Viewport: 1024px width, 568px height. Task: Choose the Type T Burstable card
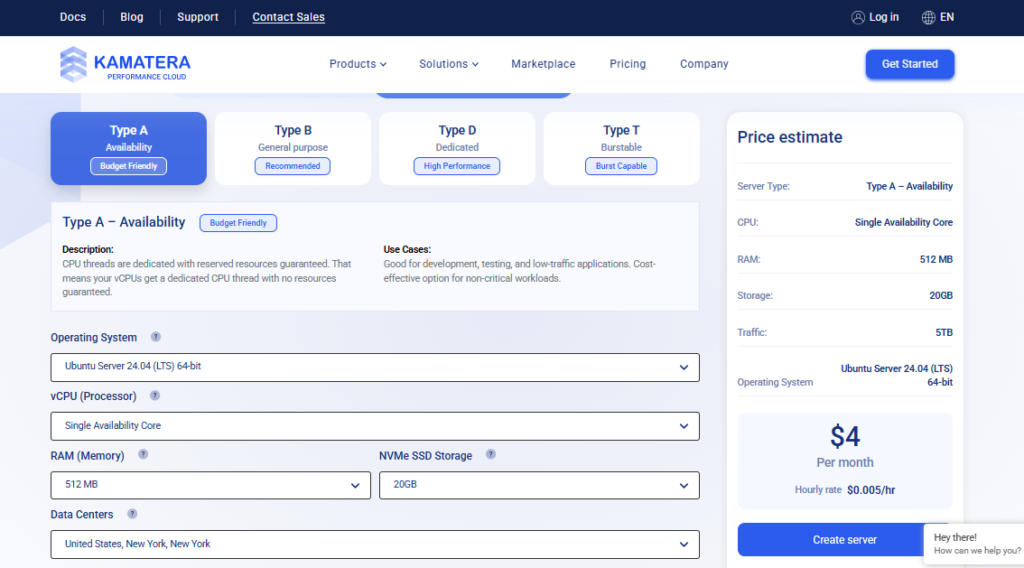pyautogui.click(x=621, y=148)
